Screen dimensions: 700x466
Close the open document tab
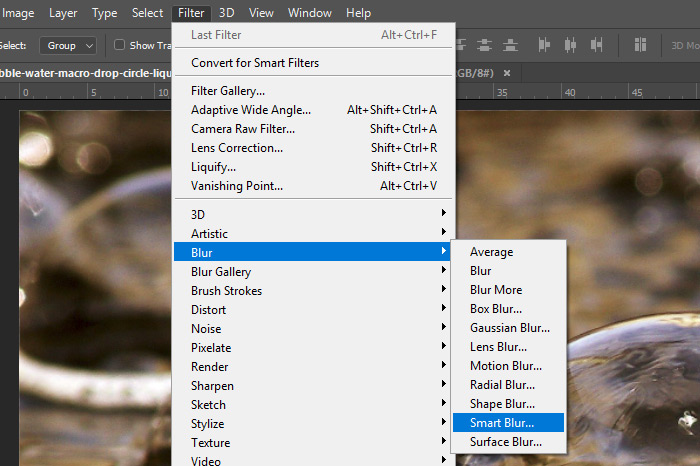(x=507, y=73)
